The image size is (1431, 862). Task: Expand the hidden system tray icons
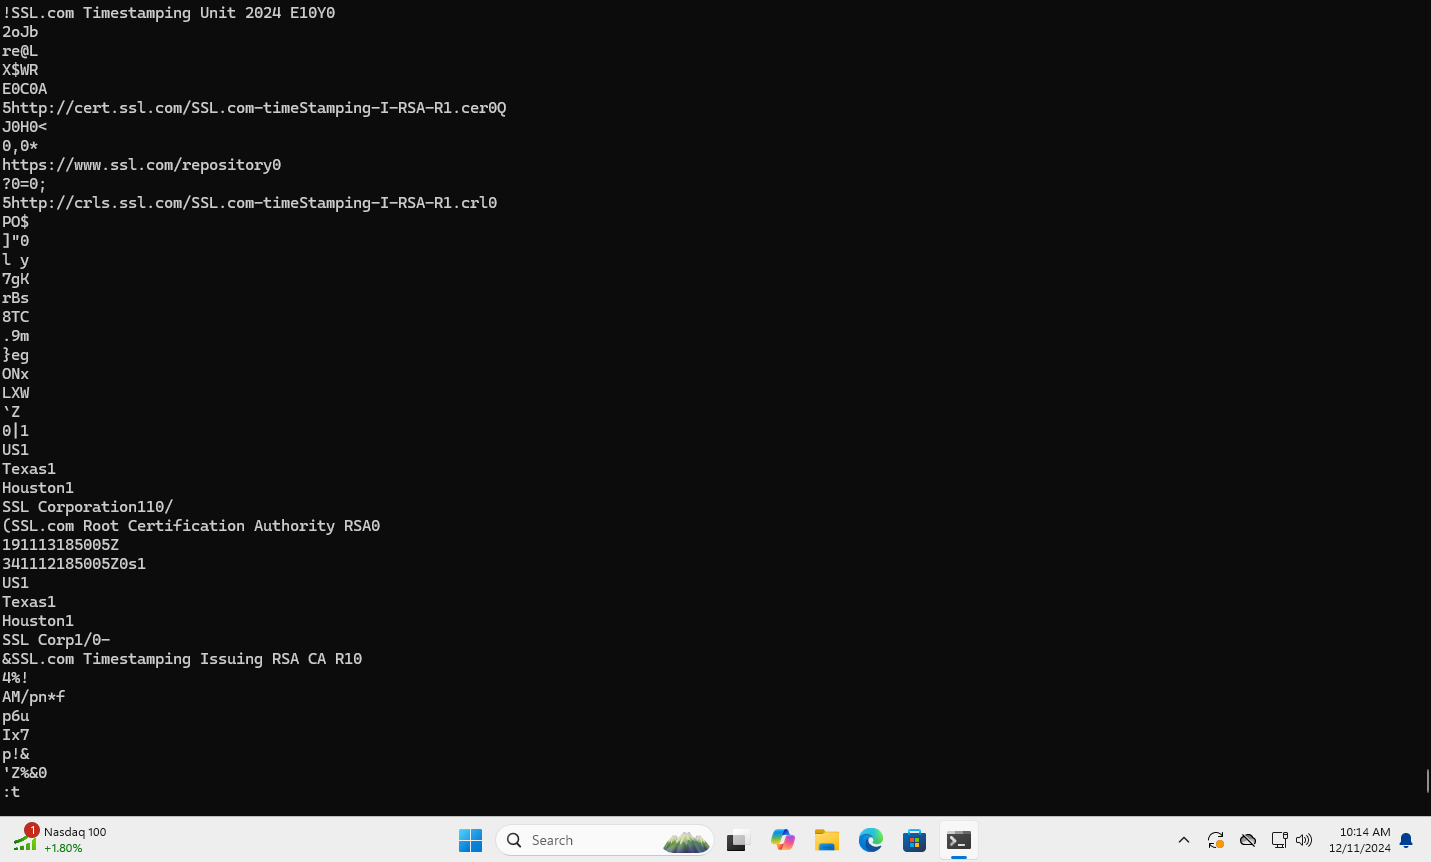pyautogui.click(x=1184, y=840)
